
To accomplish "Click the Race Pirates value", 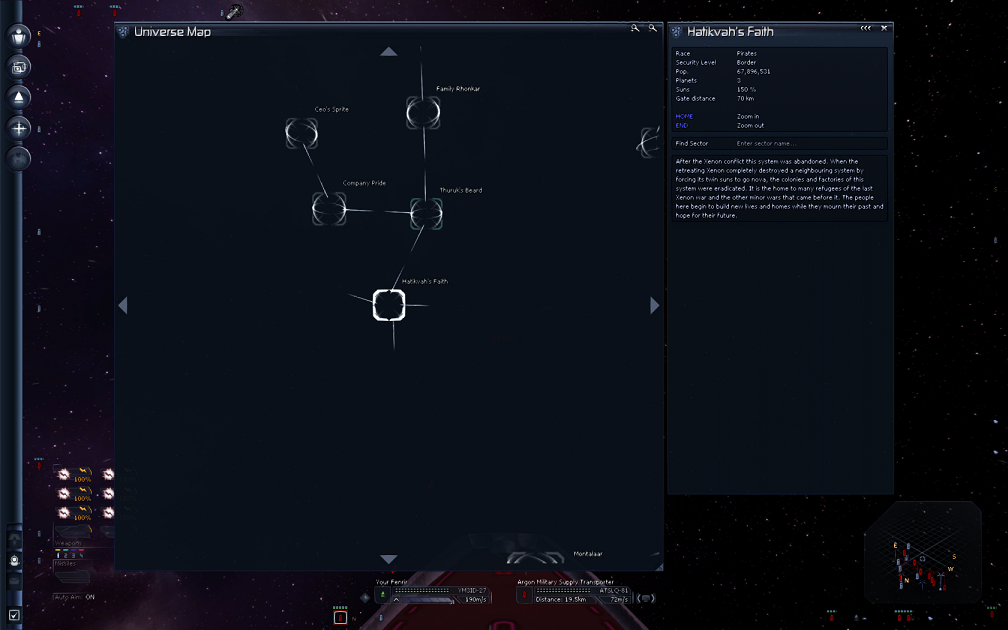I will pyautogui.click(x=746, y=53).
